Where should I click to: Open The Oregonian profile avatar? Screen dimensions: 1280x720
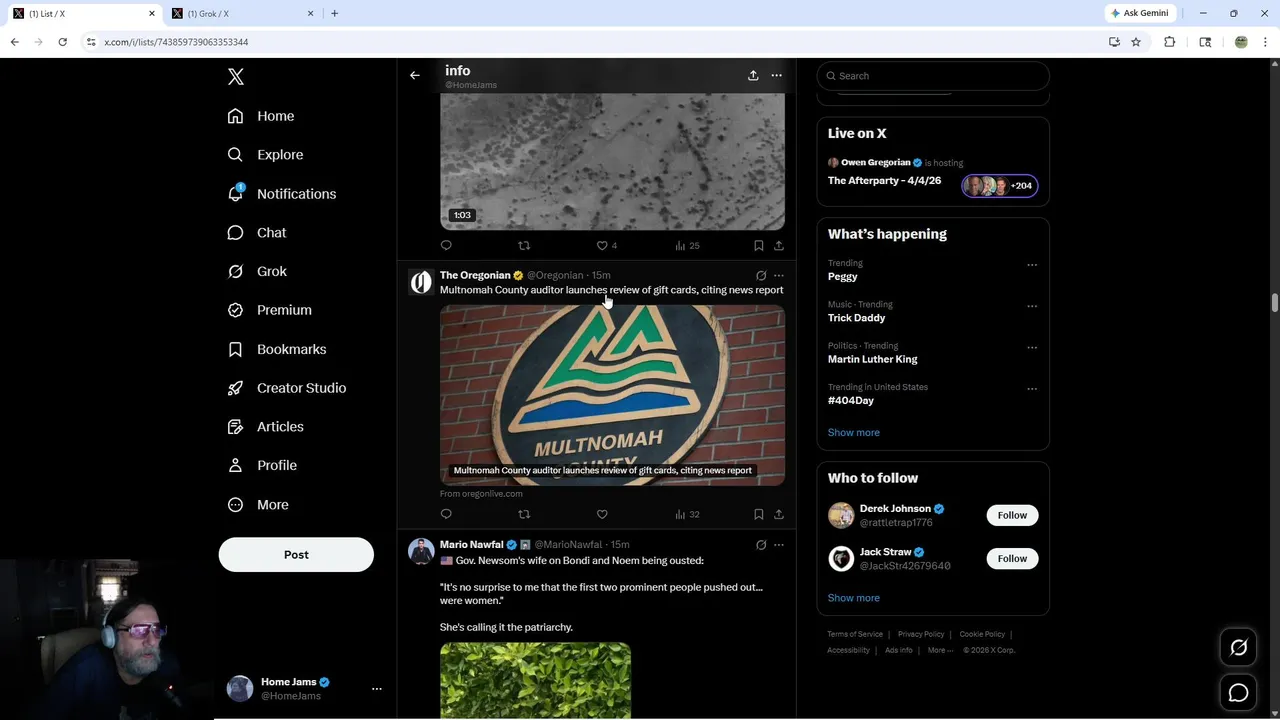click(x=421, y=283)
